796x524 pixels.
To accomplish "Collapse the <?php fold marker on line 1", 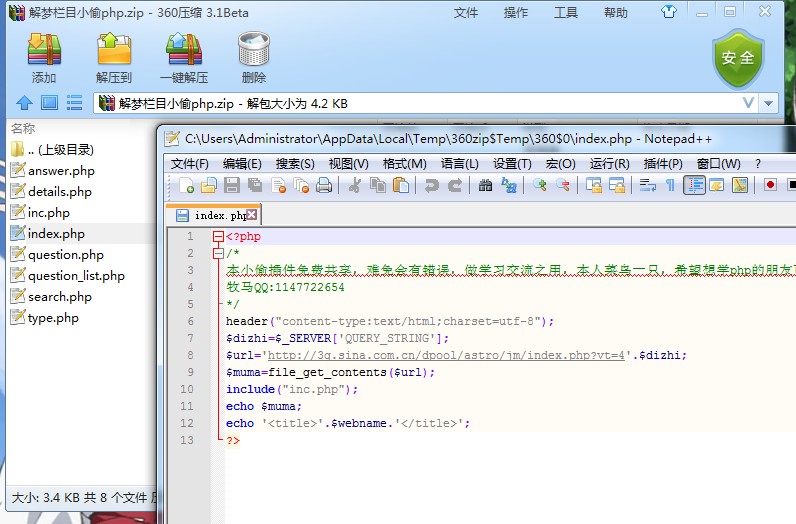I will coord(218,237).
